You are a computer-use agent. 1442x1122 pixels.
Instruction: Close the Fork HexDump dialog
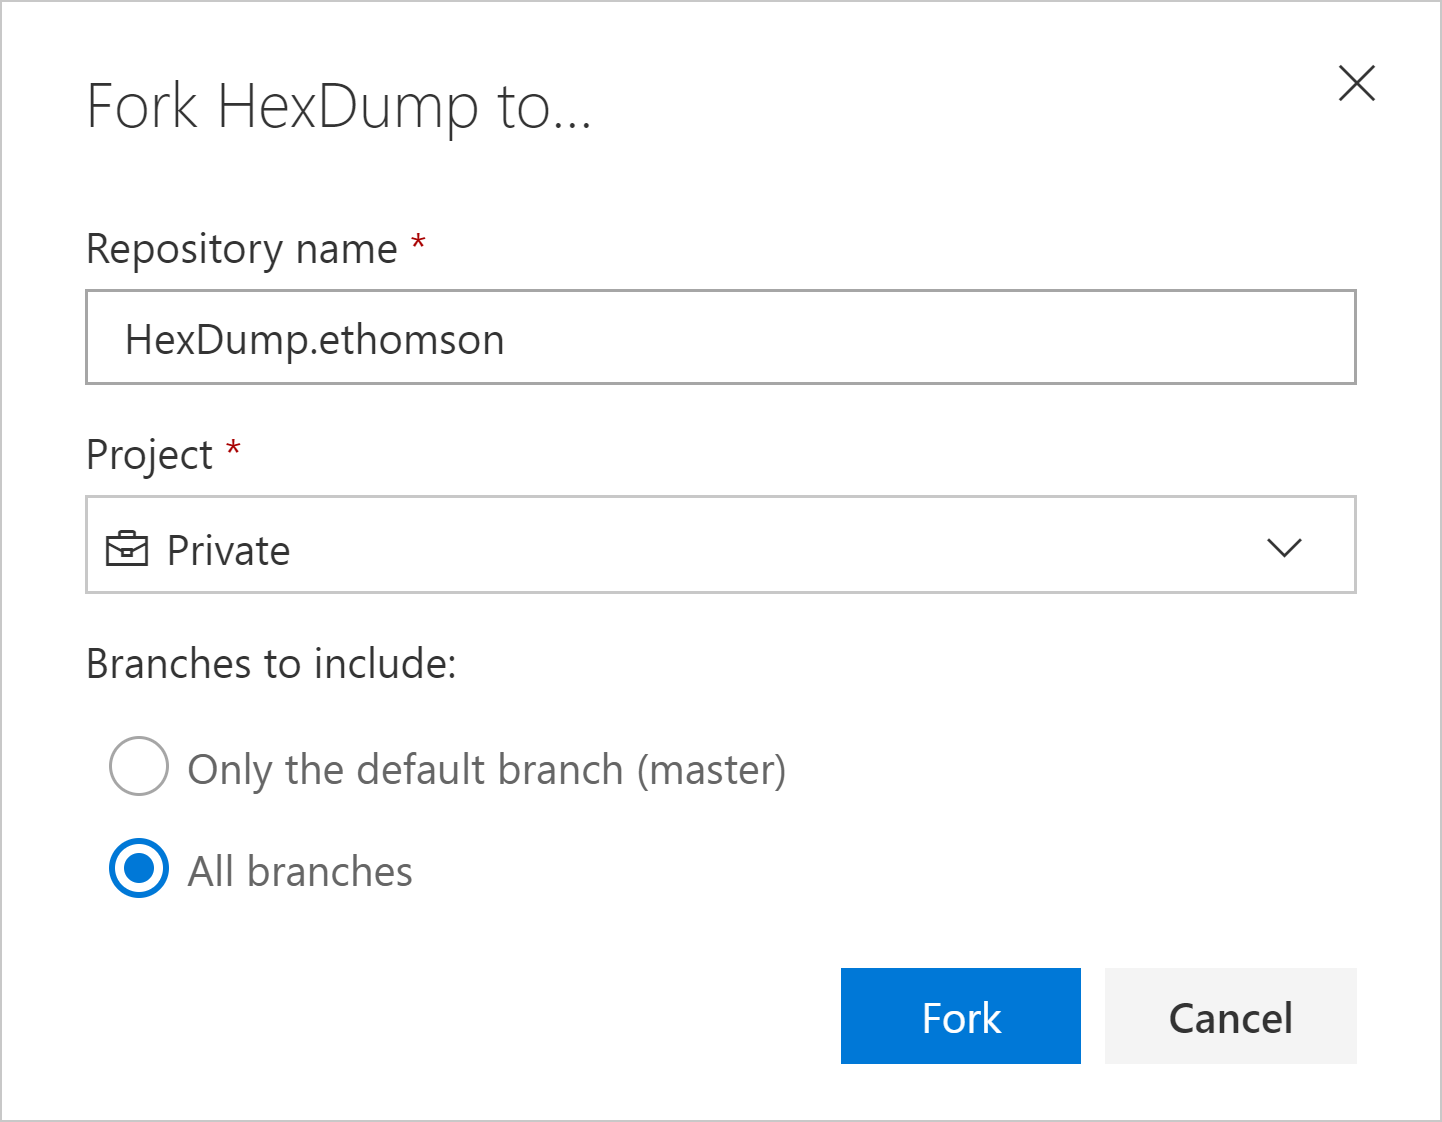point(1357,83)
